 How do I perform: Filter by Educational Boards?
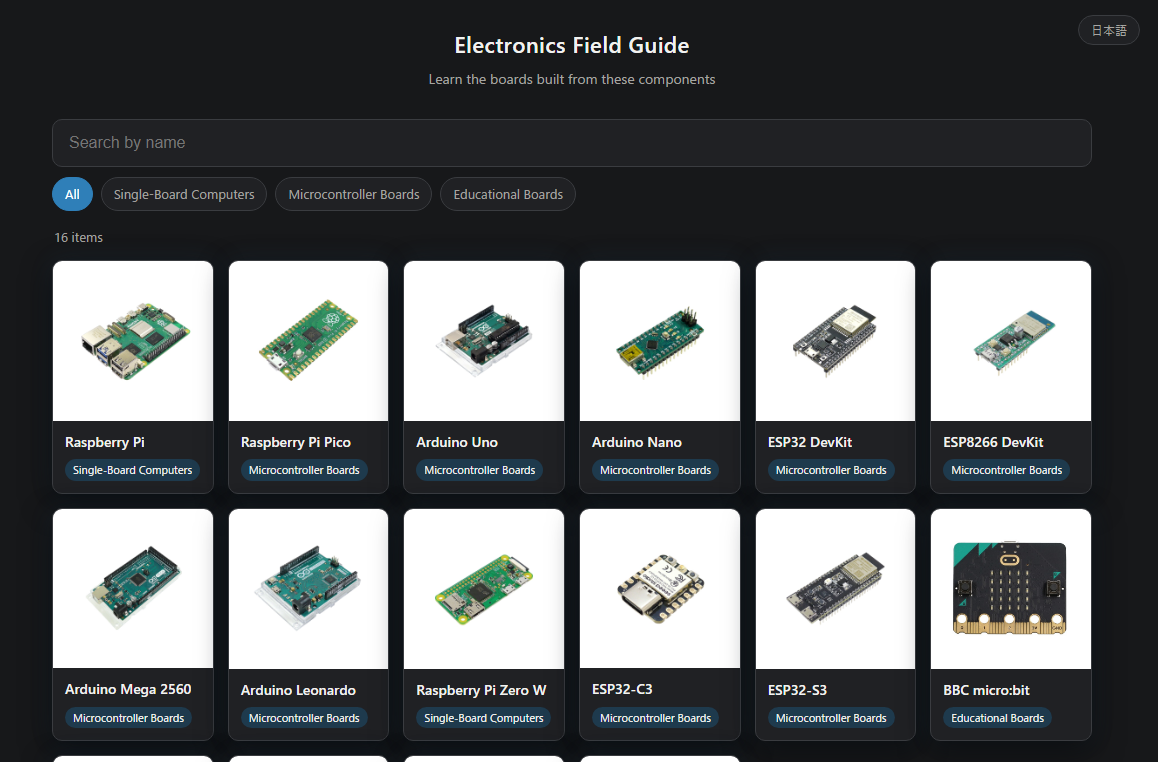pos(508,194)
